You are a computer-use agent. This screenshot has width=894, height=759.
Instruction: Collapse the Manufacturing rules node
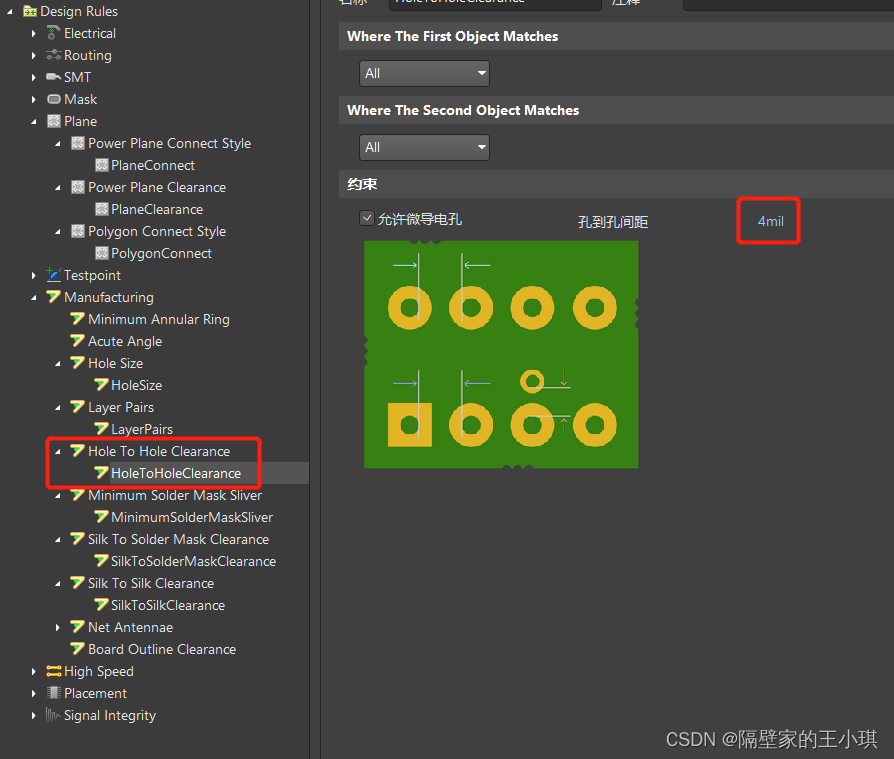tap(34, 297)
